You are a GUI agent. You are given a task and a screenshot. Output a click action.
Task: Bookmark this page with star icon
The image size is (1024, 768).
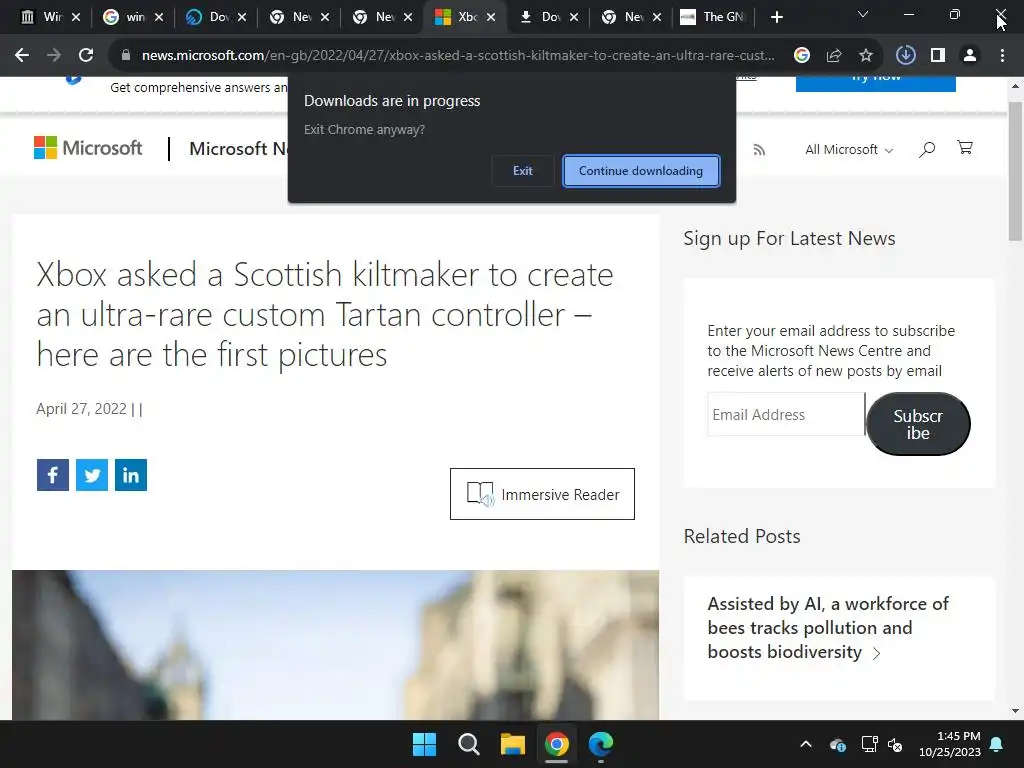point(865,56)
